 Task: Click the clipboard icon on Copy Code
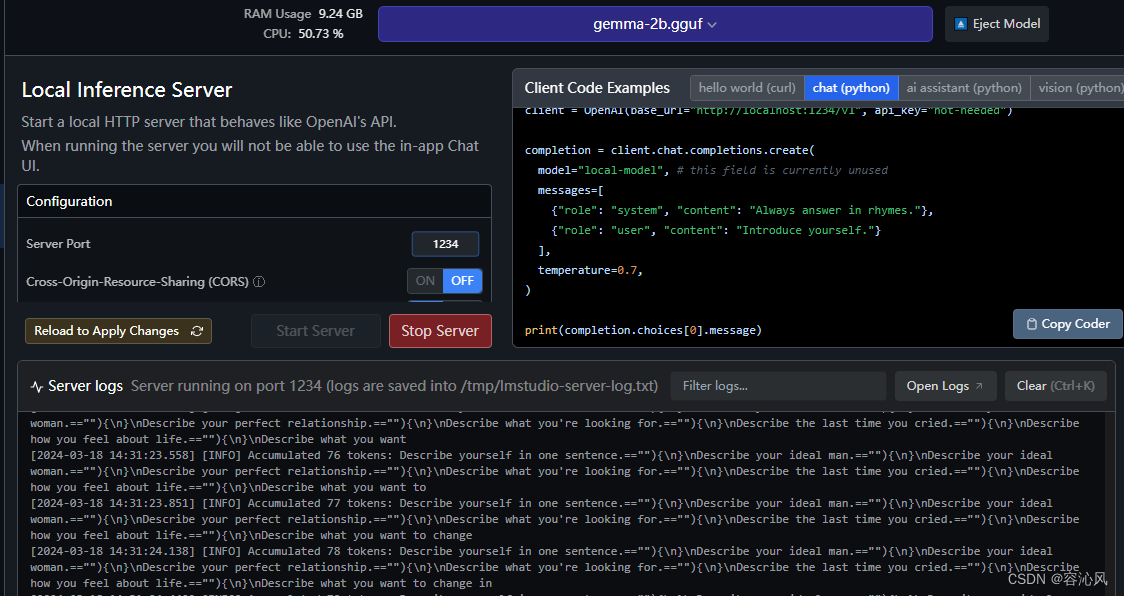pyautogui.click(x=1032, y=324)
